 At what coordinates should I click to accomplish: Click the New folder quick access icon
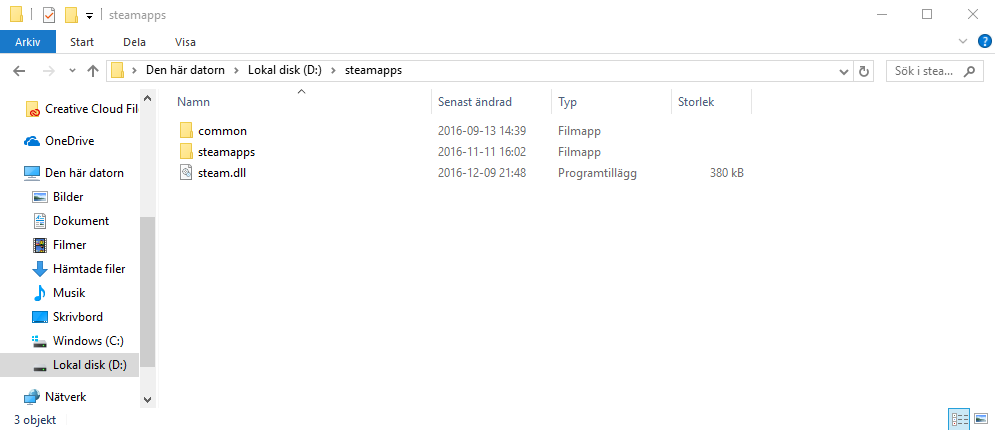click(x=72, y=15)
